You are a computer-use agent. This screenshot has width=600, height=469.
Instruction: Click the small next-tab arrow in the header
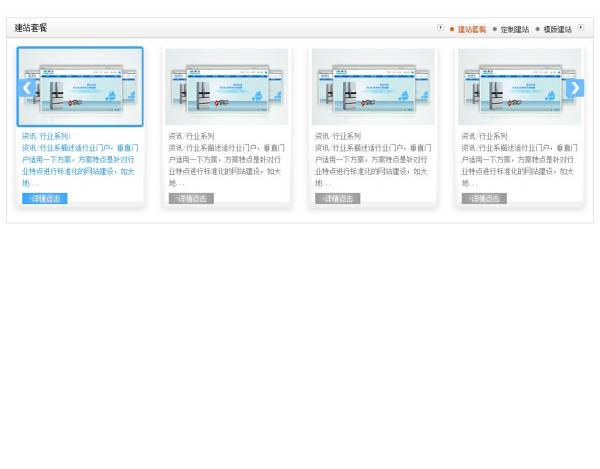[x=581, y=28]
